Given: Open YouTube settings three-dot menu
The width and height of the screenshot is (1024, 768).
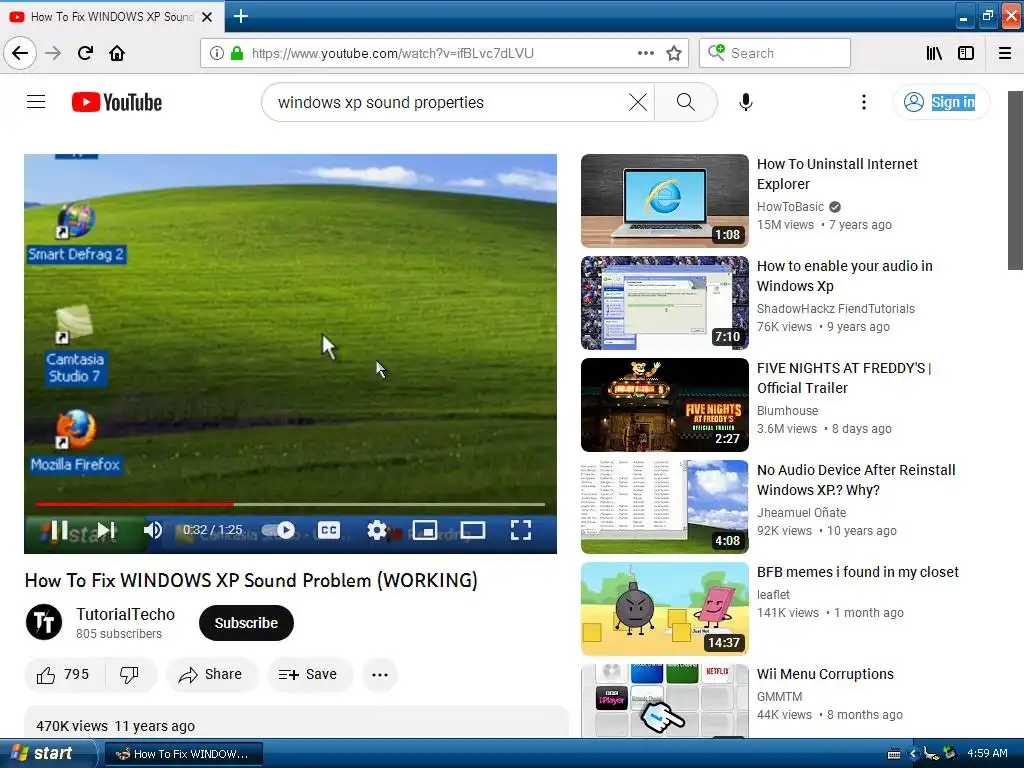Looking at the screenshot, I should click(863, 102).
